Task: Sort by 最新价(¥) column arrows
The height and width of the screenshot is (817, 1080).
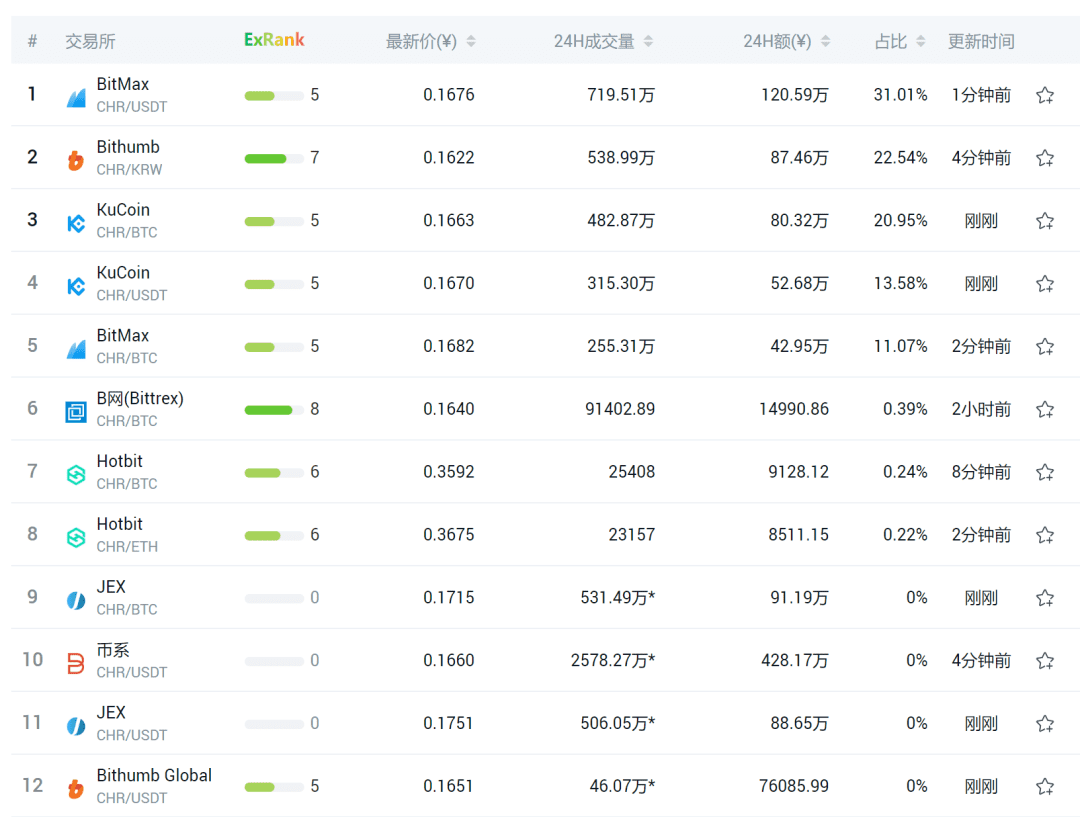Action: click(471, 41)
